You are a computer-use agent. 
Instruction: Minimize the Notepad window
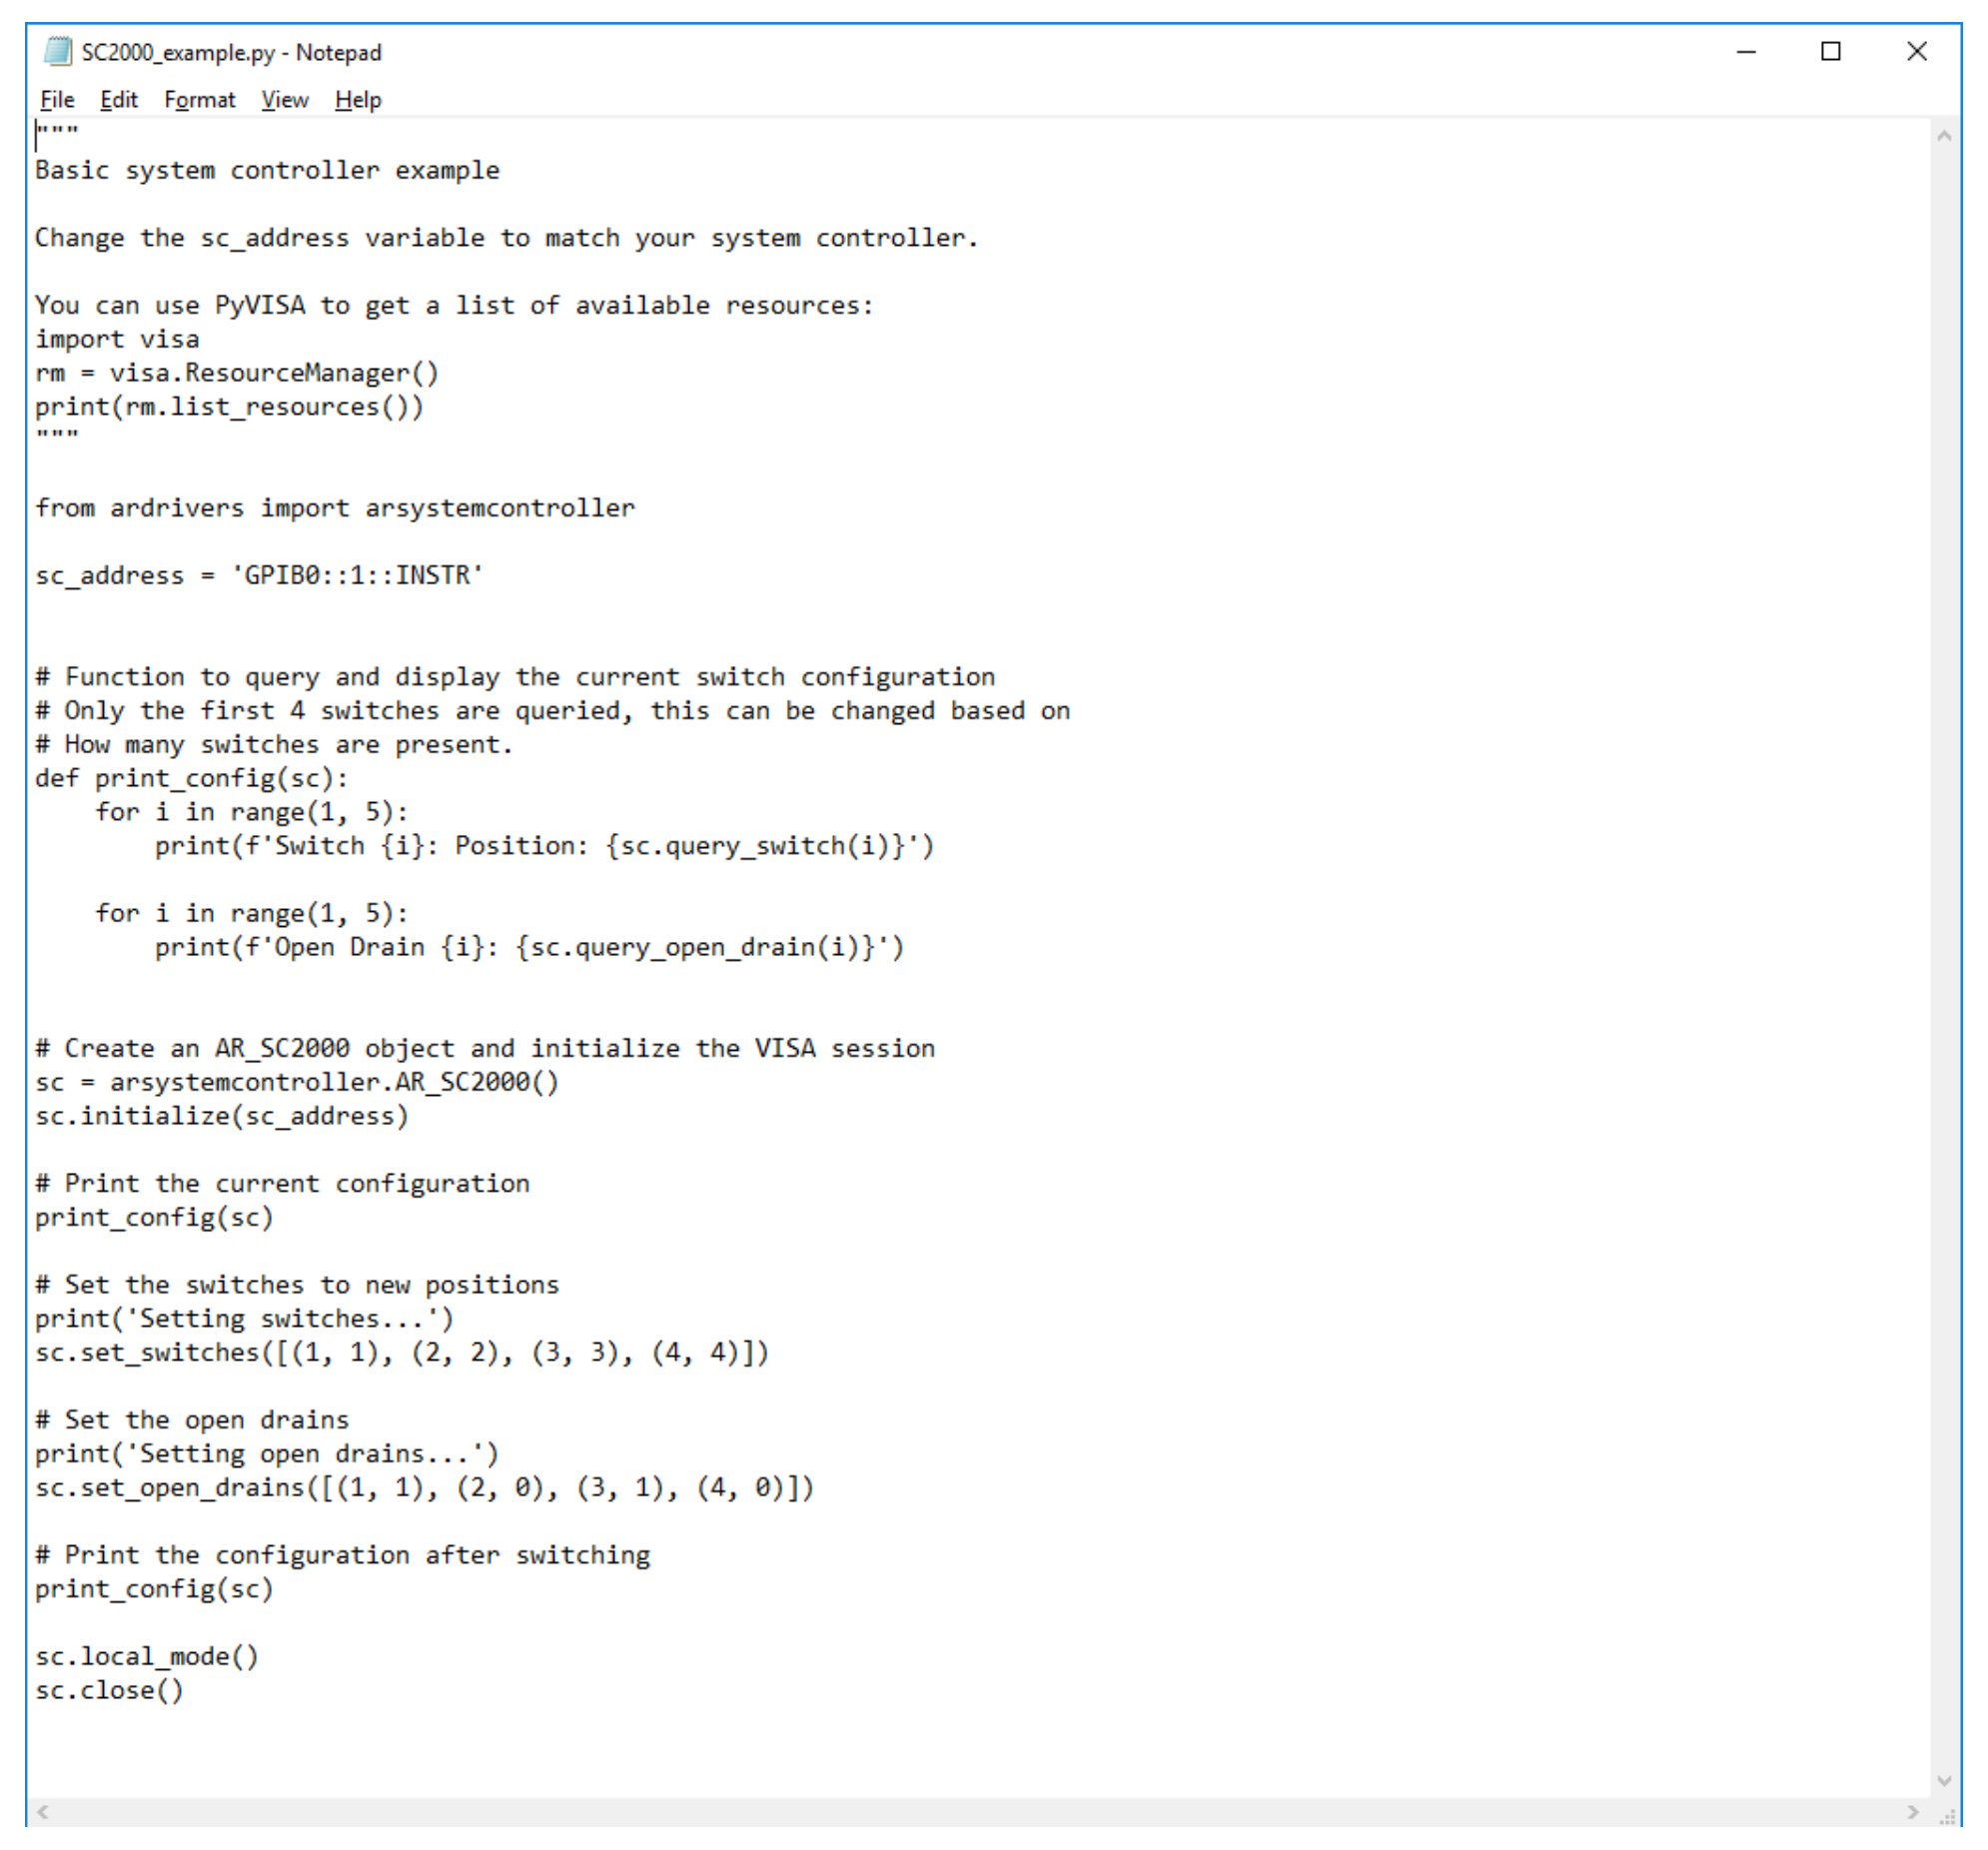point(1746,51)
